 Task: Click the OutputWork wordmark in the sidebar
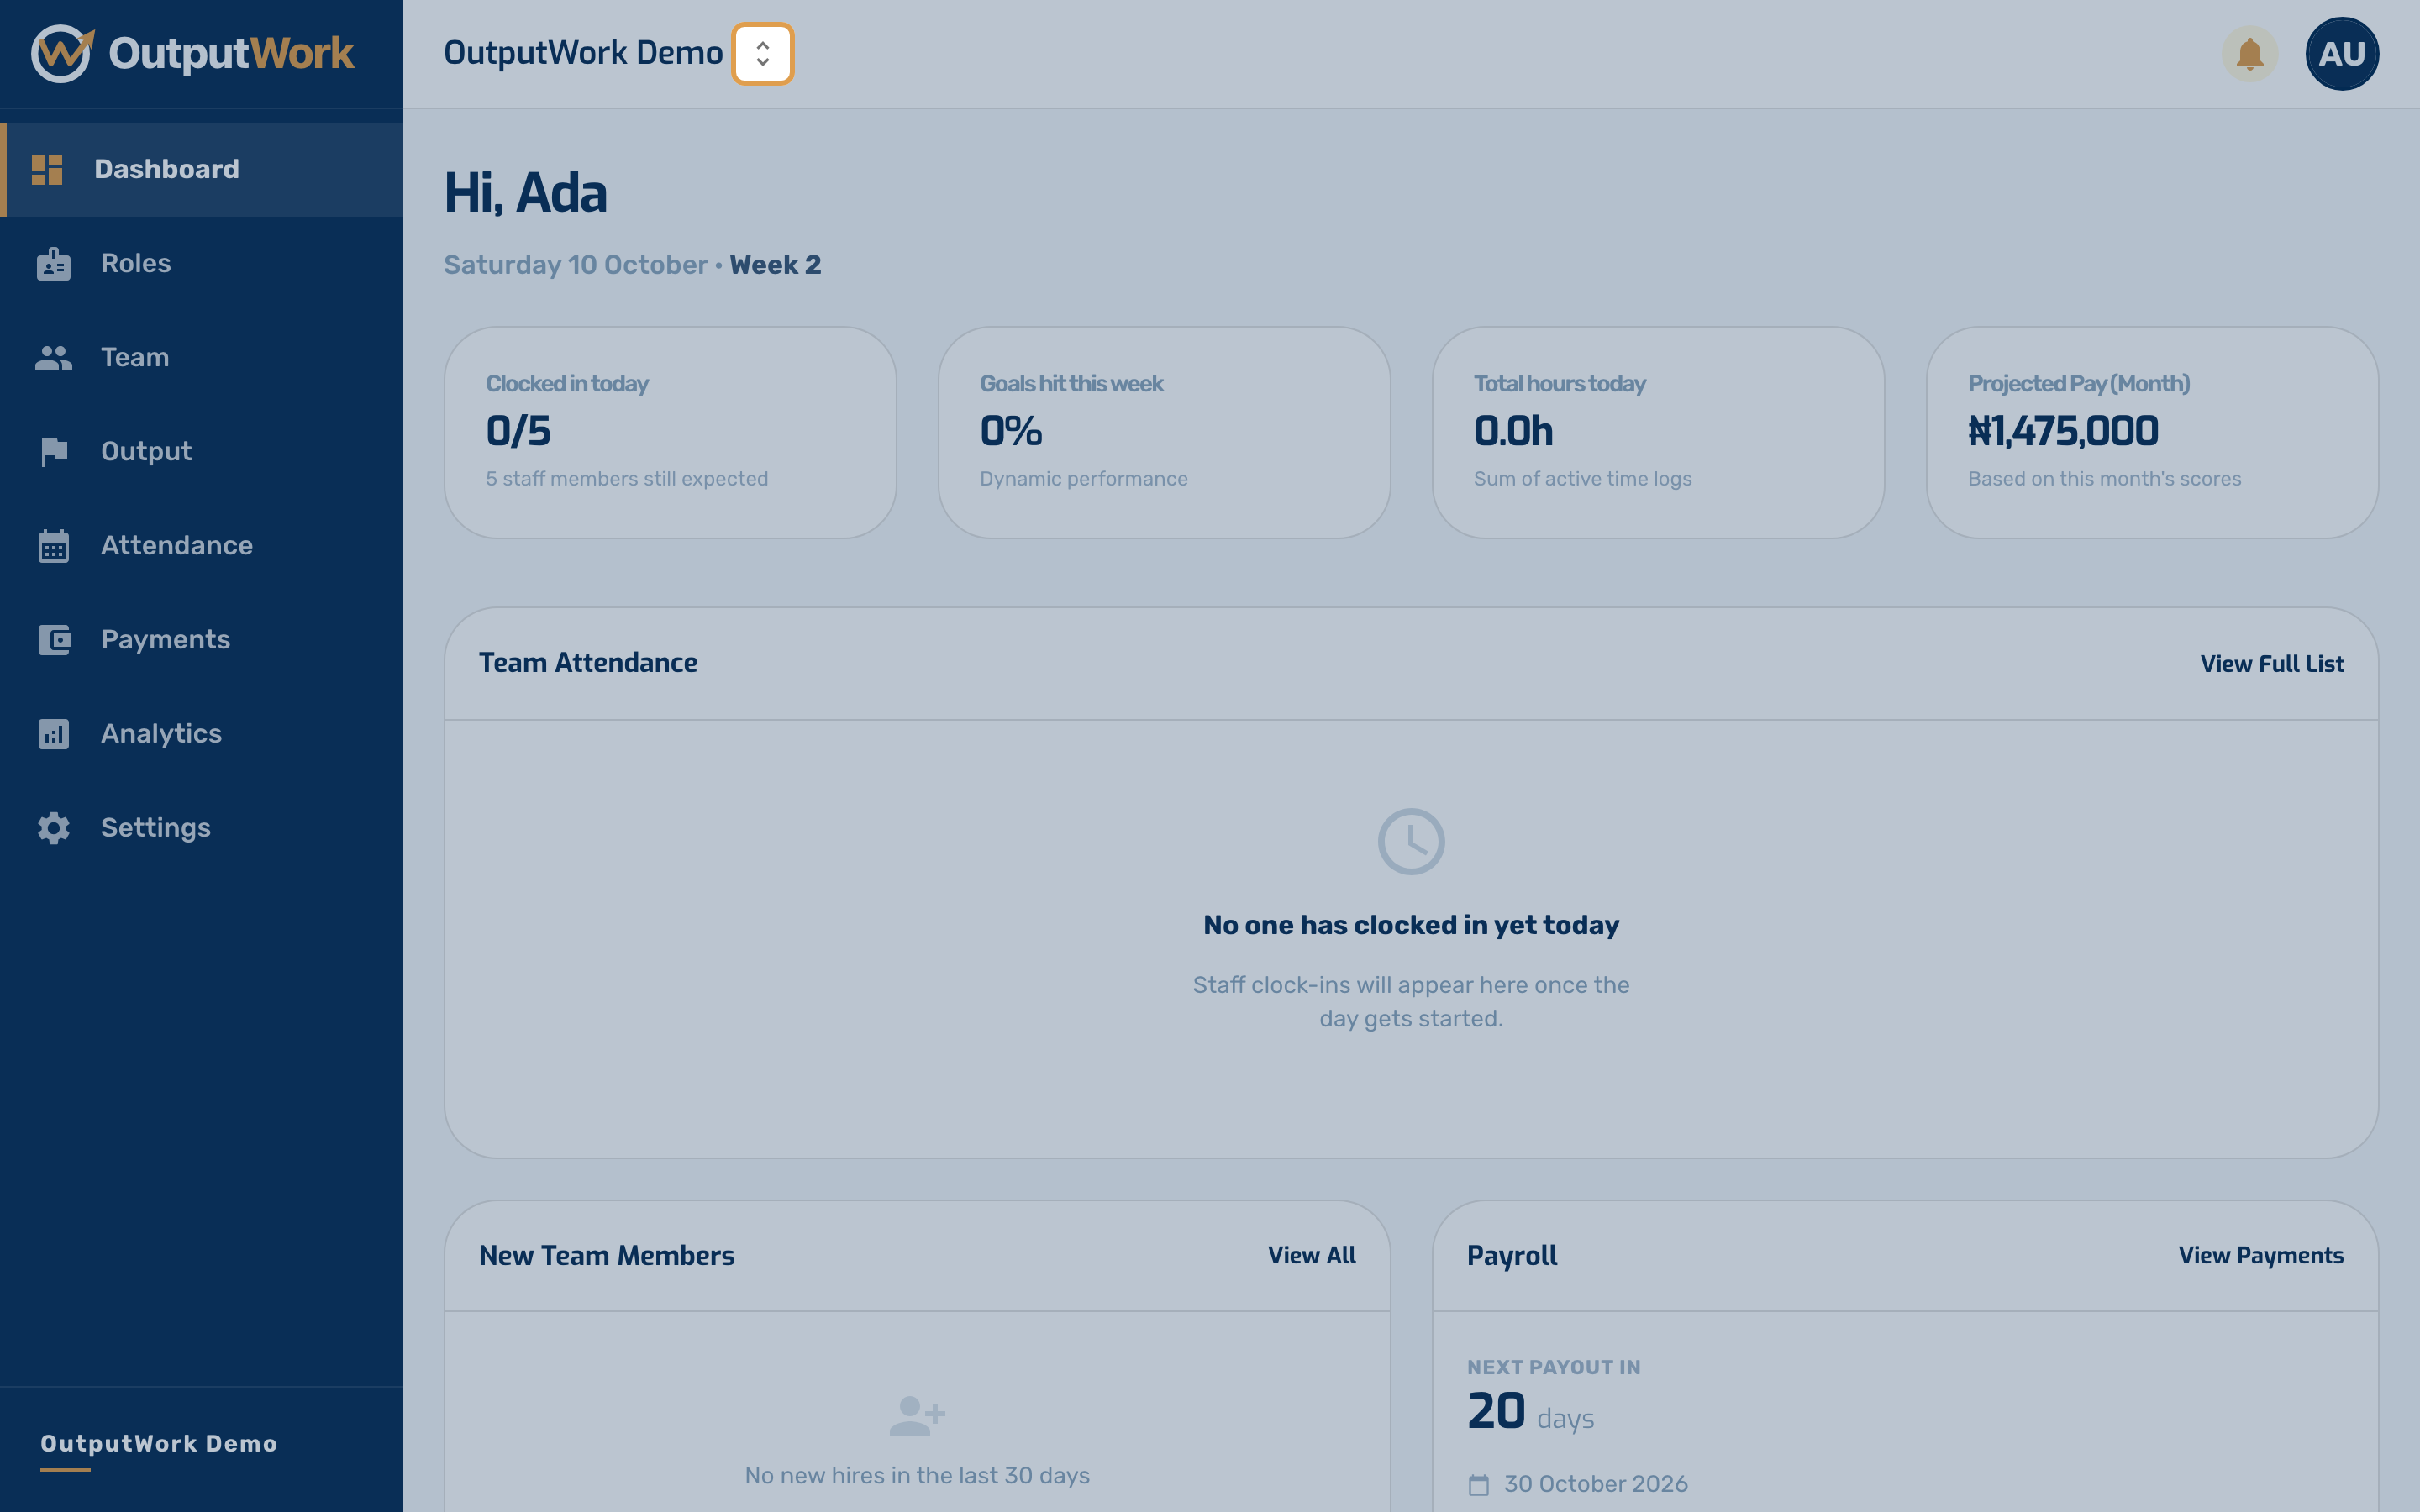pyautogui.click(x=231, y=53)
